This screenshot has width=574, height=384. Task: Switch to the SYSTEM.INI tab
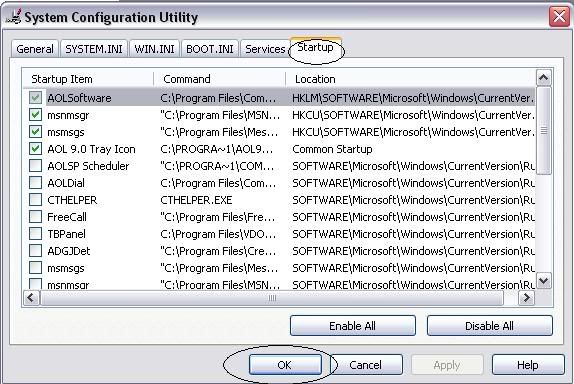(x=94, y=49)
